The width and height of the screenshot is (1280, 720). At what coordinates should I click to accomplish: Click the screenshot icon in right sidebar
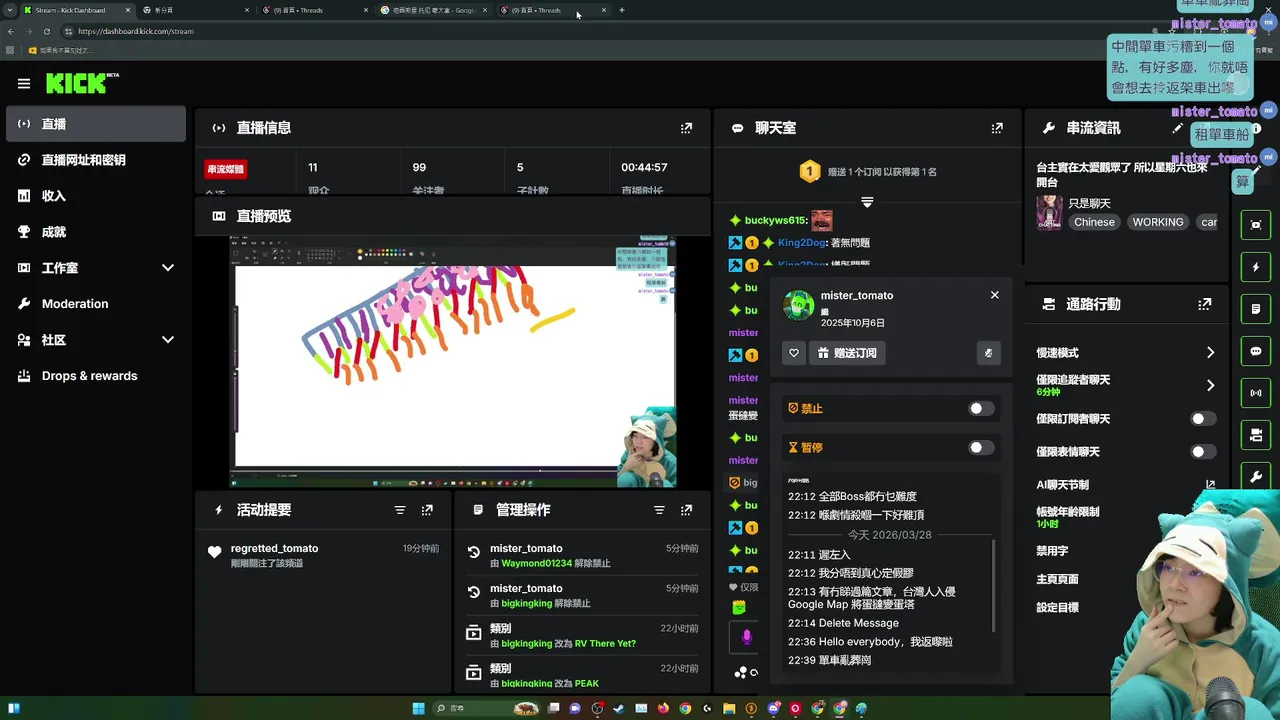(1256, 225)
